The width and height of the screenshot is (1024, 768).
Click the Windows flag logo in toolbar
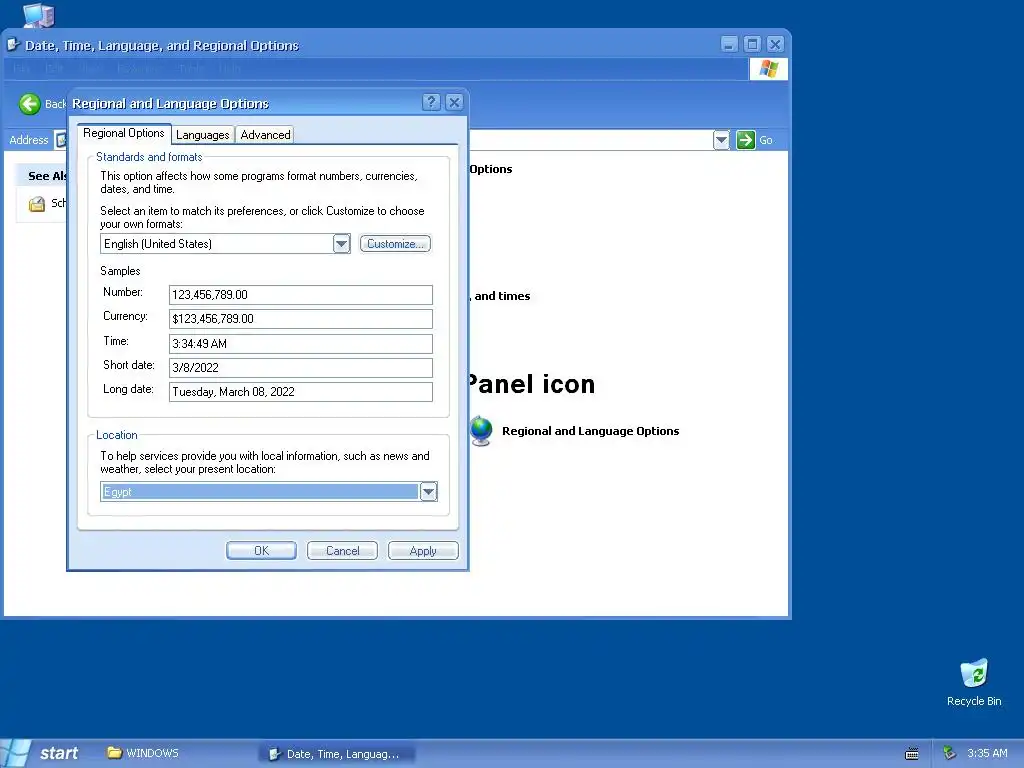(x=769, y=69)
